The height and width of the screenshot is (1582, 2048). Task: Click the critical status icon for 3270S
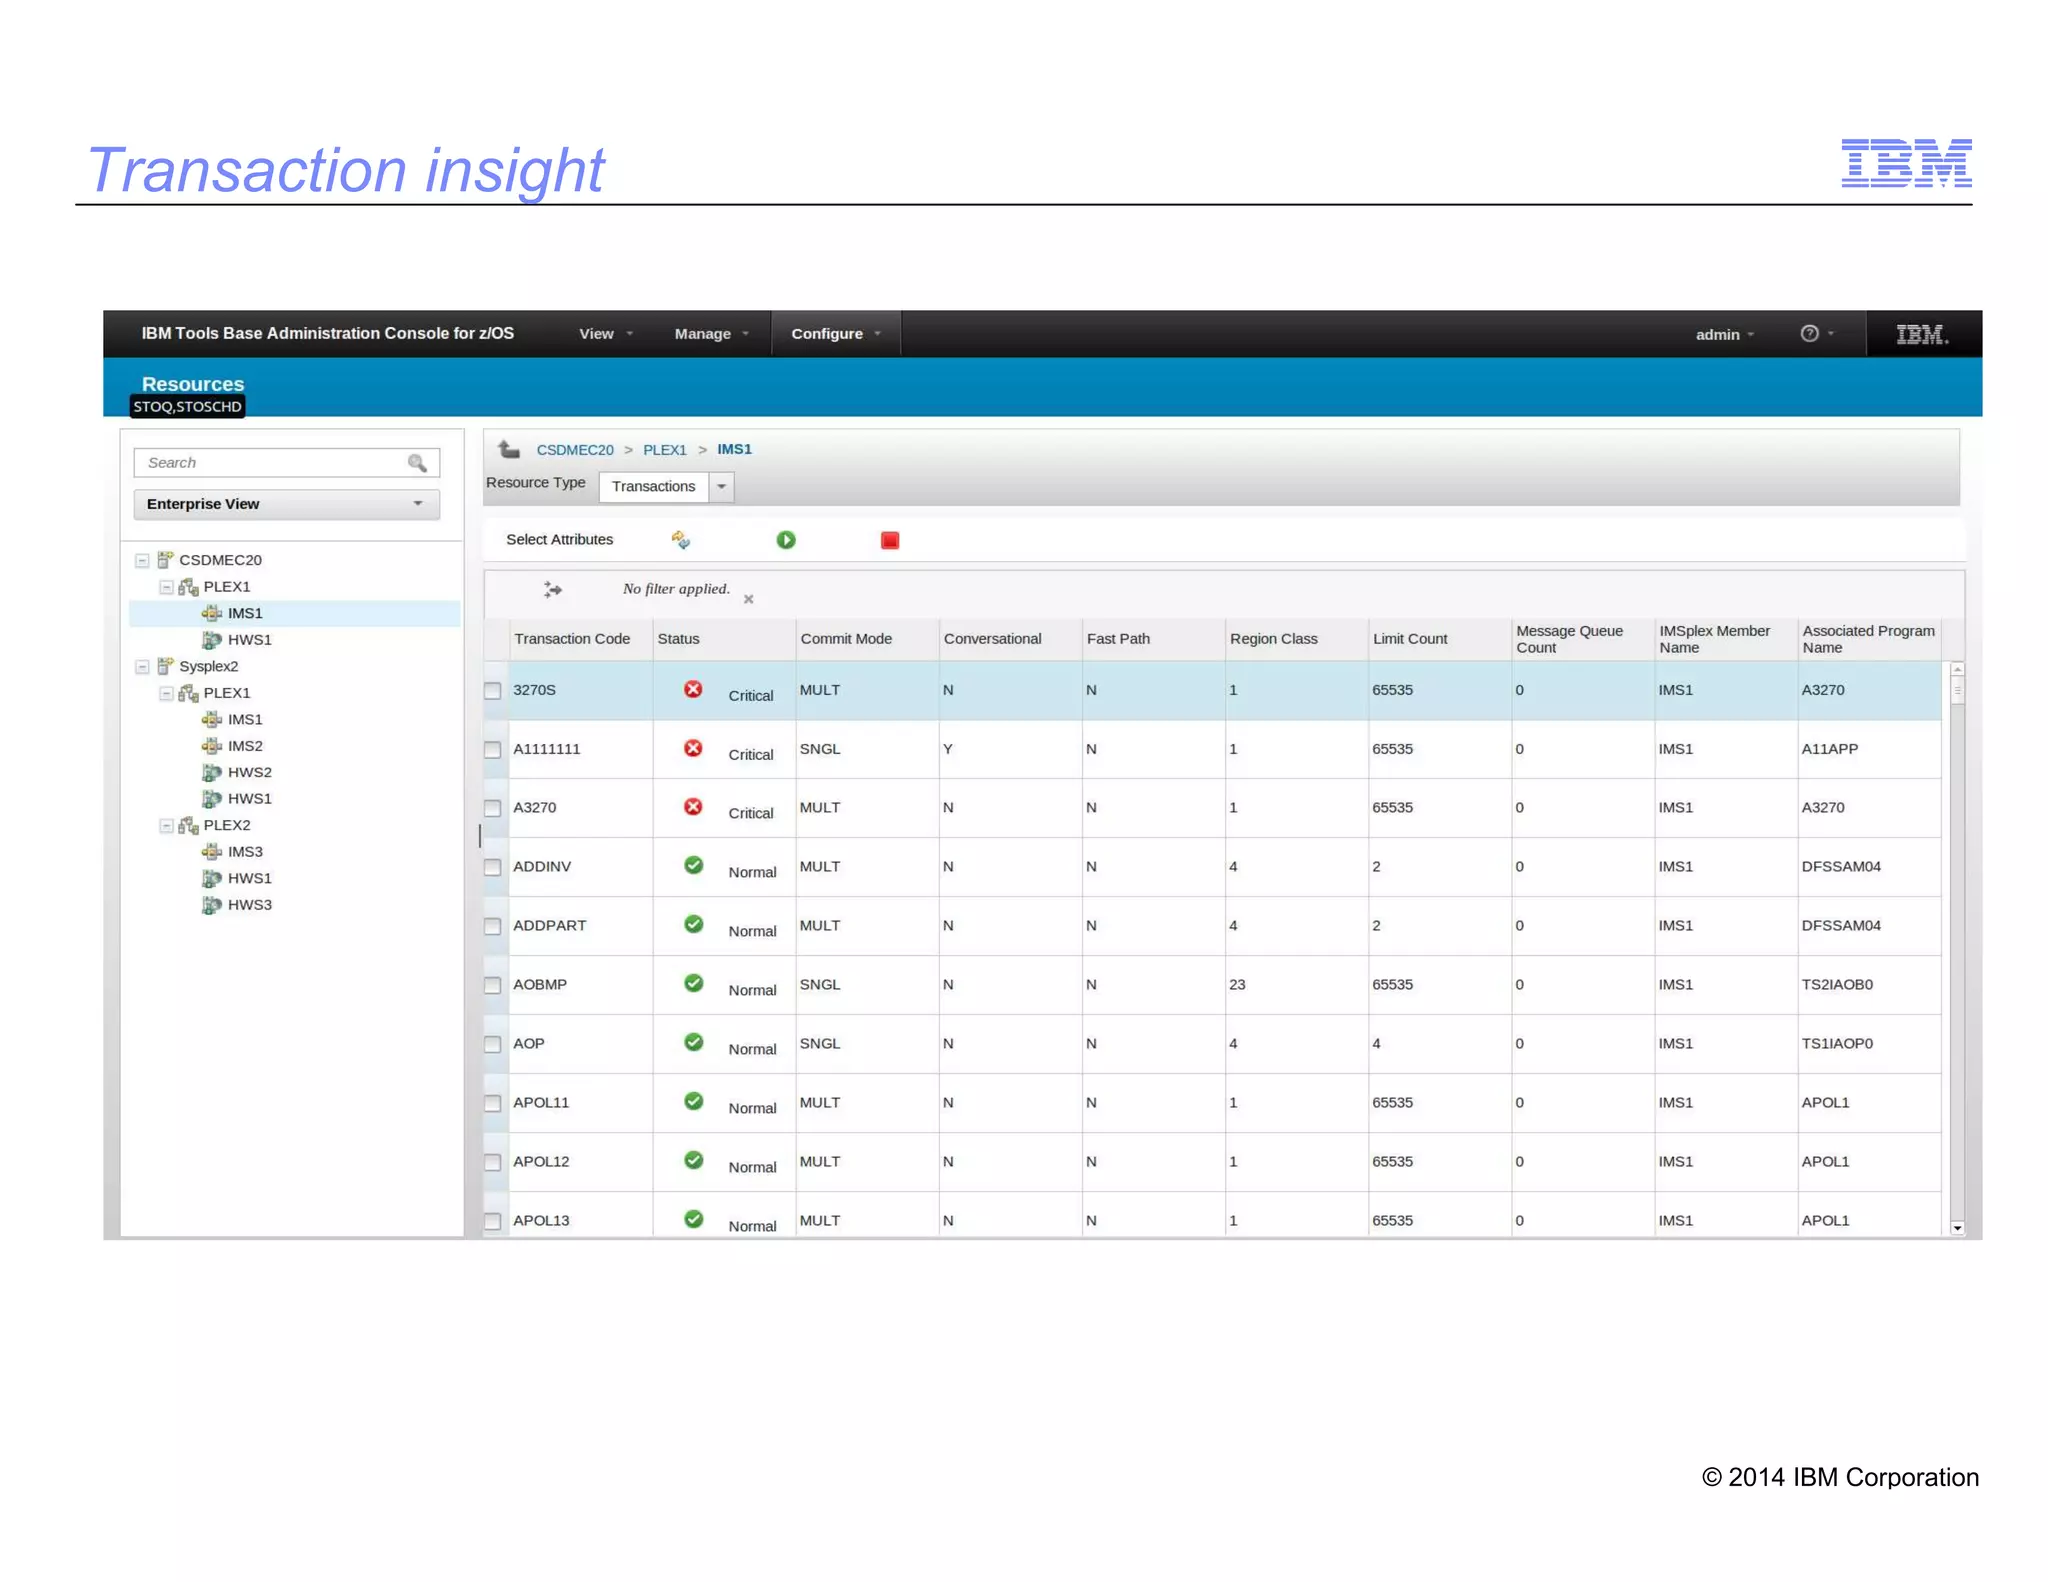coord(693,689)
